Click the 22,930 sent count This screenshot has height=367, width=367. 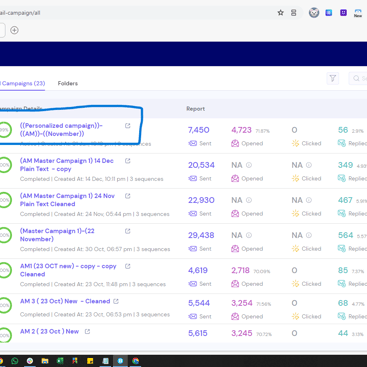coord(201,200)
